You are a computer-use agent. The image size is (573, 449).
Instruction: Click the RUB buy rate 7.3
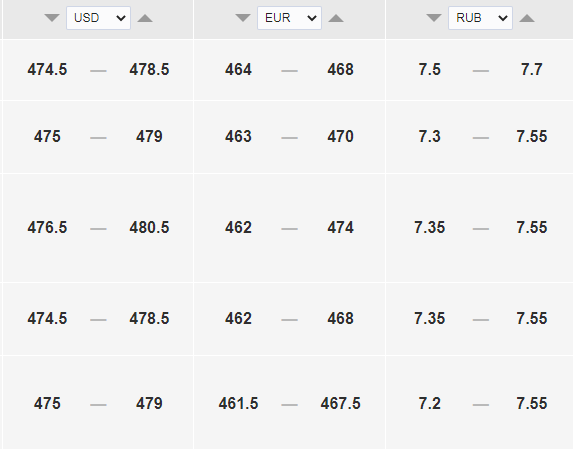(429, 137)
